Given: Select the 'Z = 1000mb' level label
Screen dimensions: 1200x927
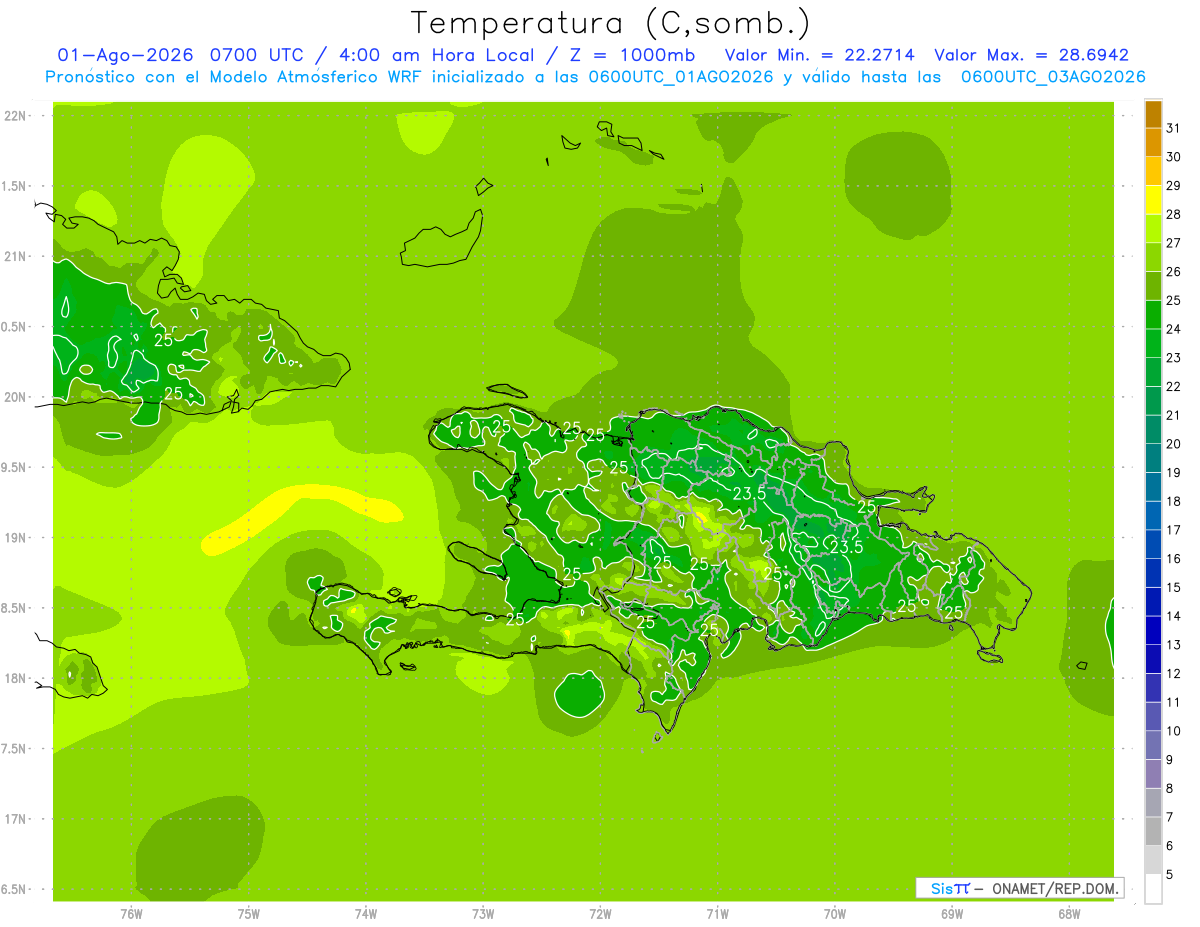Looking at the screenshot, I should [x=632, y=55].
